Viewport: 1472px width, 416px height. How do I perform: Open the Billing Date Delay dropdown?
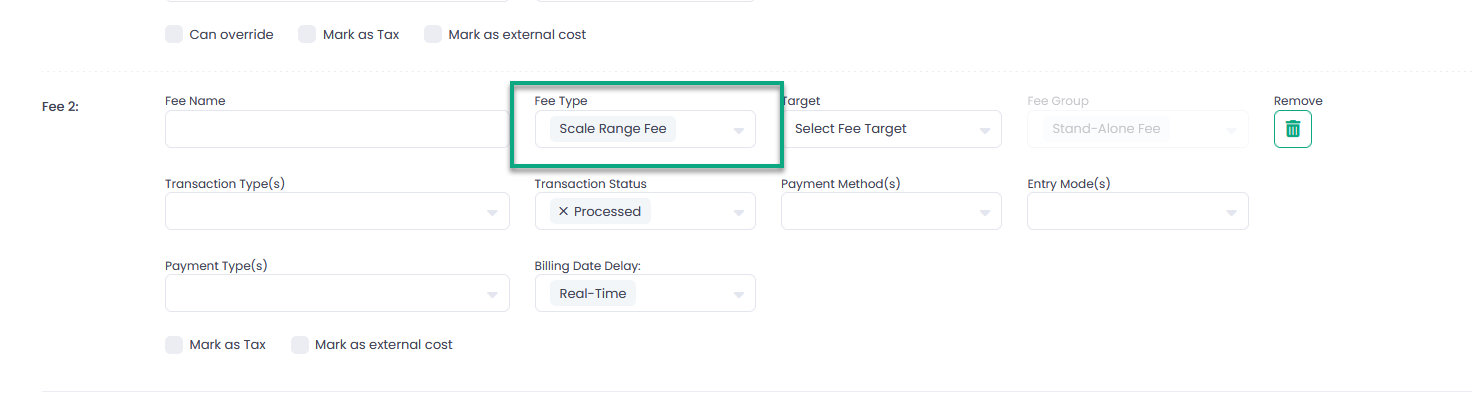coord(738,294)
